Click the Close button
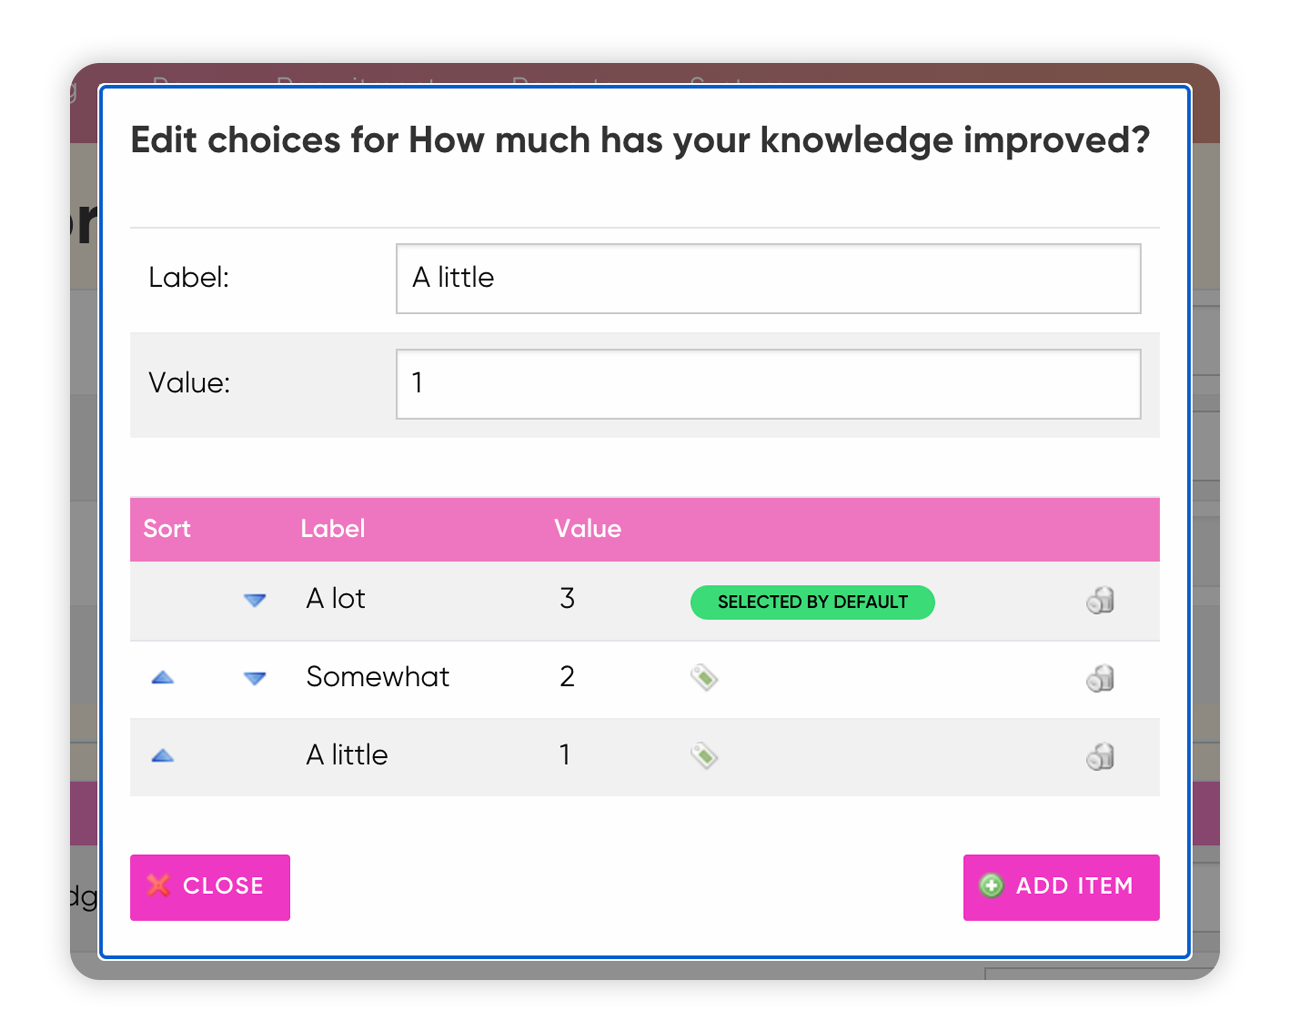 (210, 887)
